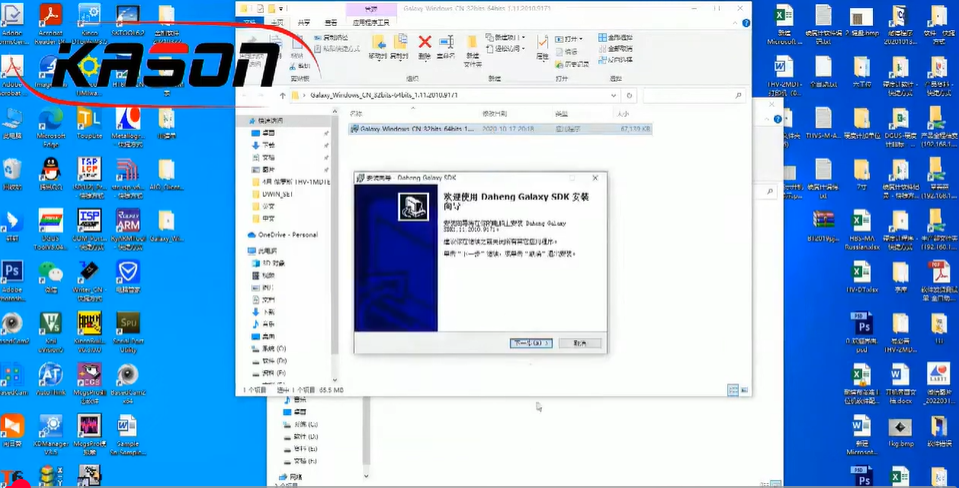
Task: Select OneDrive - Personal in the navigation pane
Action: 283,235
